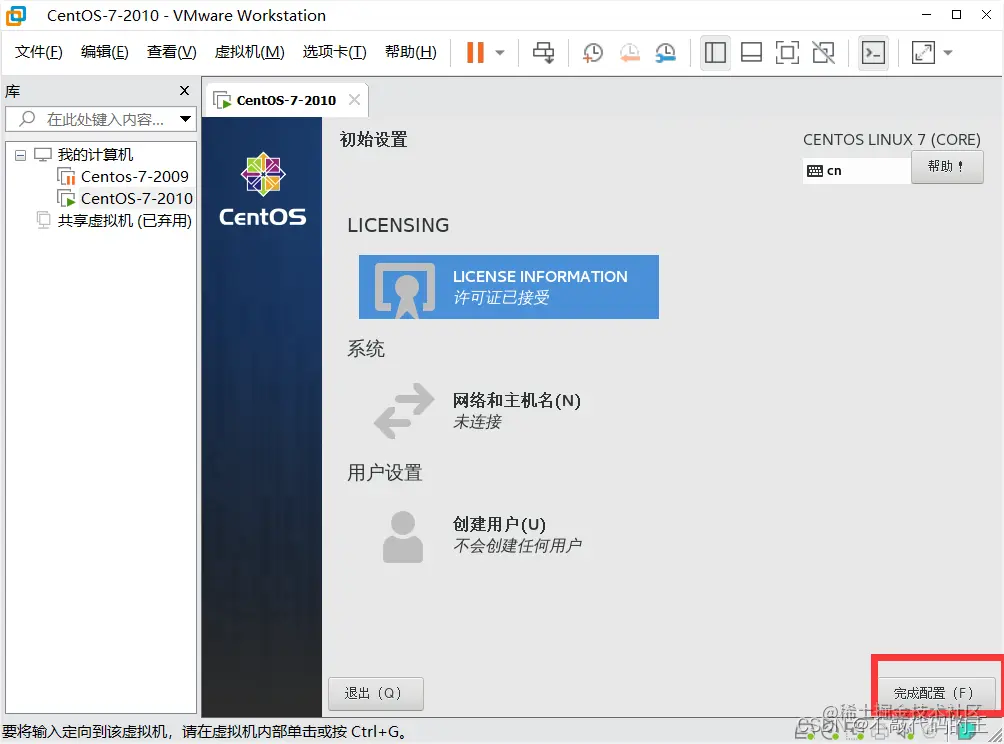
Task: Close the 库 library panel
Action: point(184,91)
